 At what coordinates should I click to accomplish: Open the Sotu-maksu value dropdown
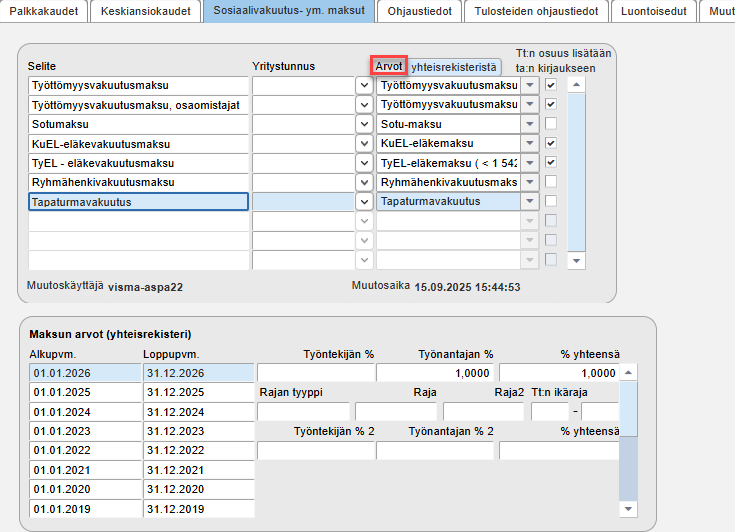[530, 124]
